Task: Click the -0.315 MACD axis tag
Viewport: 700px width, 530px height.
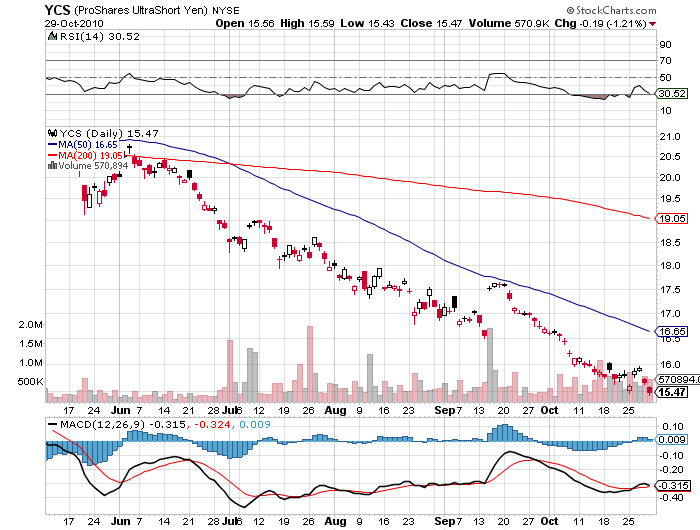Action: click(672, 485)
